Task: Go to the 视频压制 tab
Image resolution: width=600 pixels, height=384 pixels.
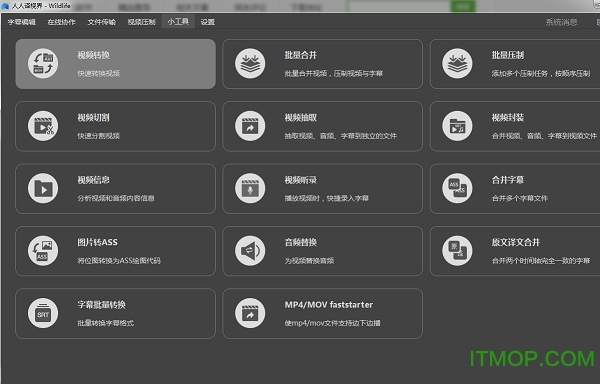Action: click(141, 22)
